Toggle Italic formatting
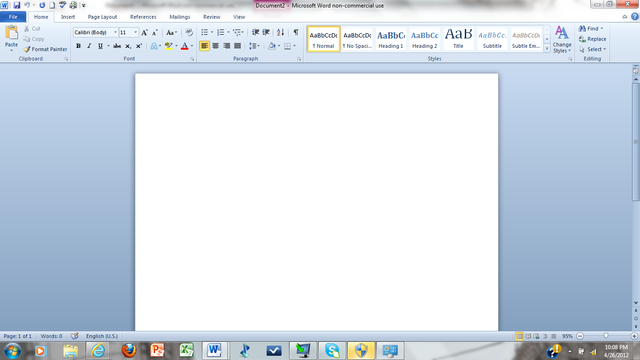The width and height of the screenshot is (640, 360). 89,46
